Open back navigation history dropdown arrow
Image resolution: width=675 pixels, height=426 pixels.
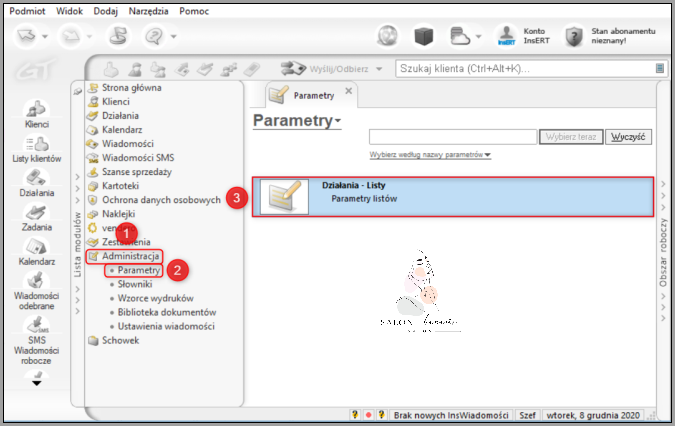[x=45, y=37]
